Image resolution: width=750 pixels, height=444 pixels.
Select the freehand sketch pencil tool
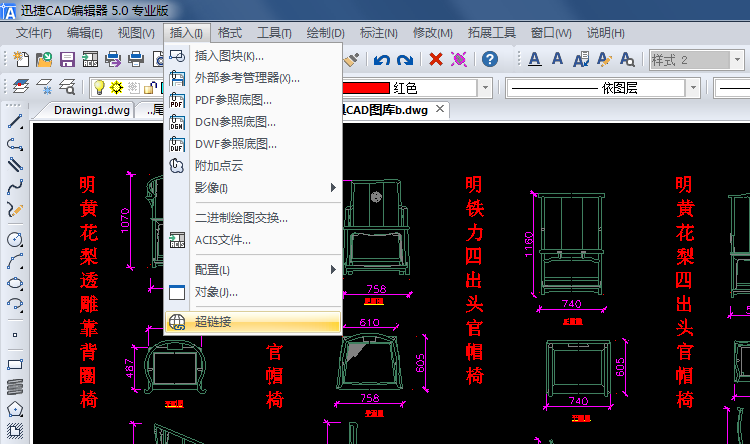[x=15, y=209]
